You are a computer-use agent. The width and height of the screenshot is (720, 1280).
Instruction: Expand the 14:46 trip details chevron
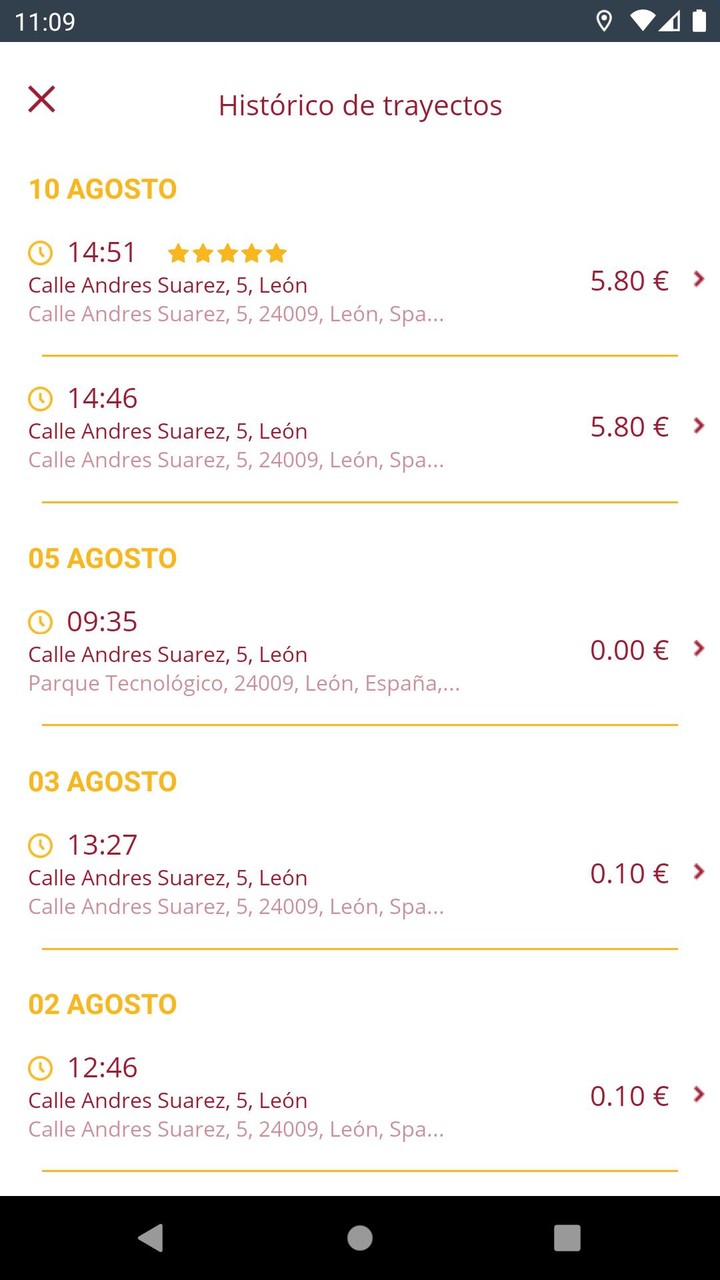(699, 426)
